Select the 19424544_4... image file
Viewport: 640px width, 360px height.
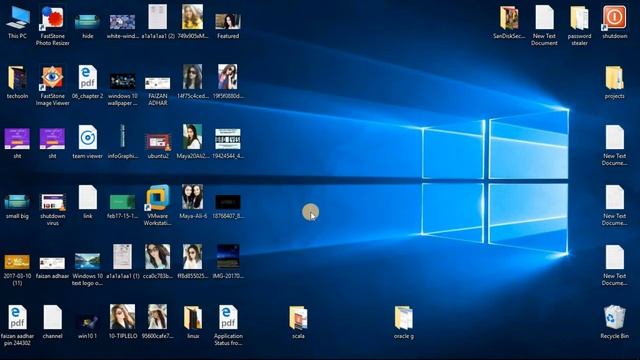tap(228, 139)
